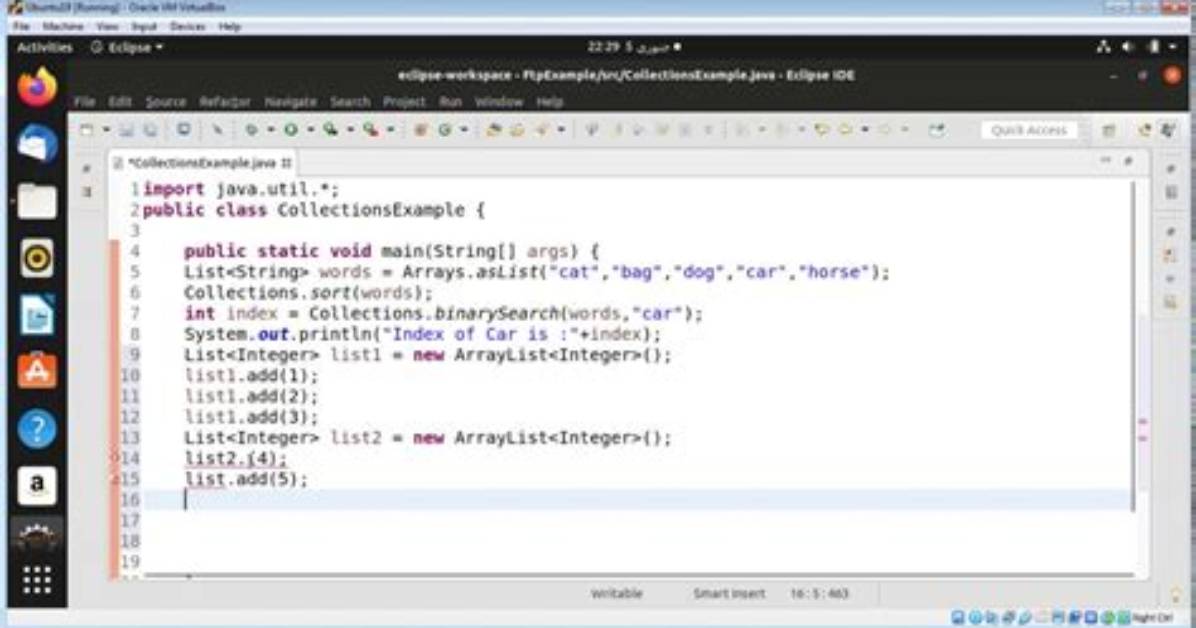Image resolution: width=1196 pixels, height=628 pixels.
Task: Click the editor vertical scrollbar
Action: pyautogui.click(x=1133, y=347)
